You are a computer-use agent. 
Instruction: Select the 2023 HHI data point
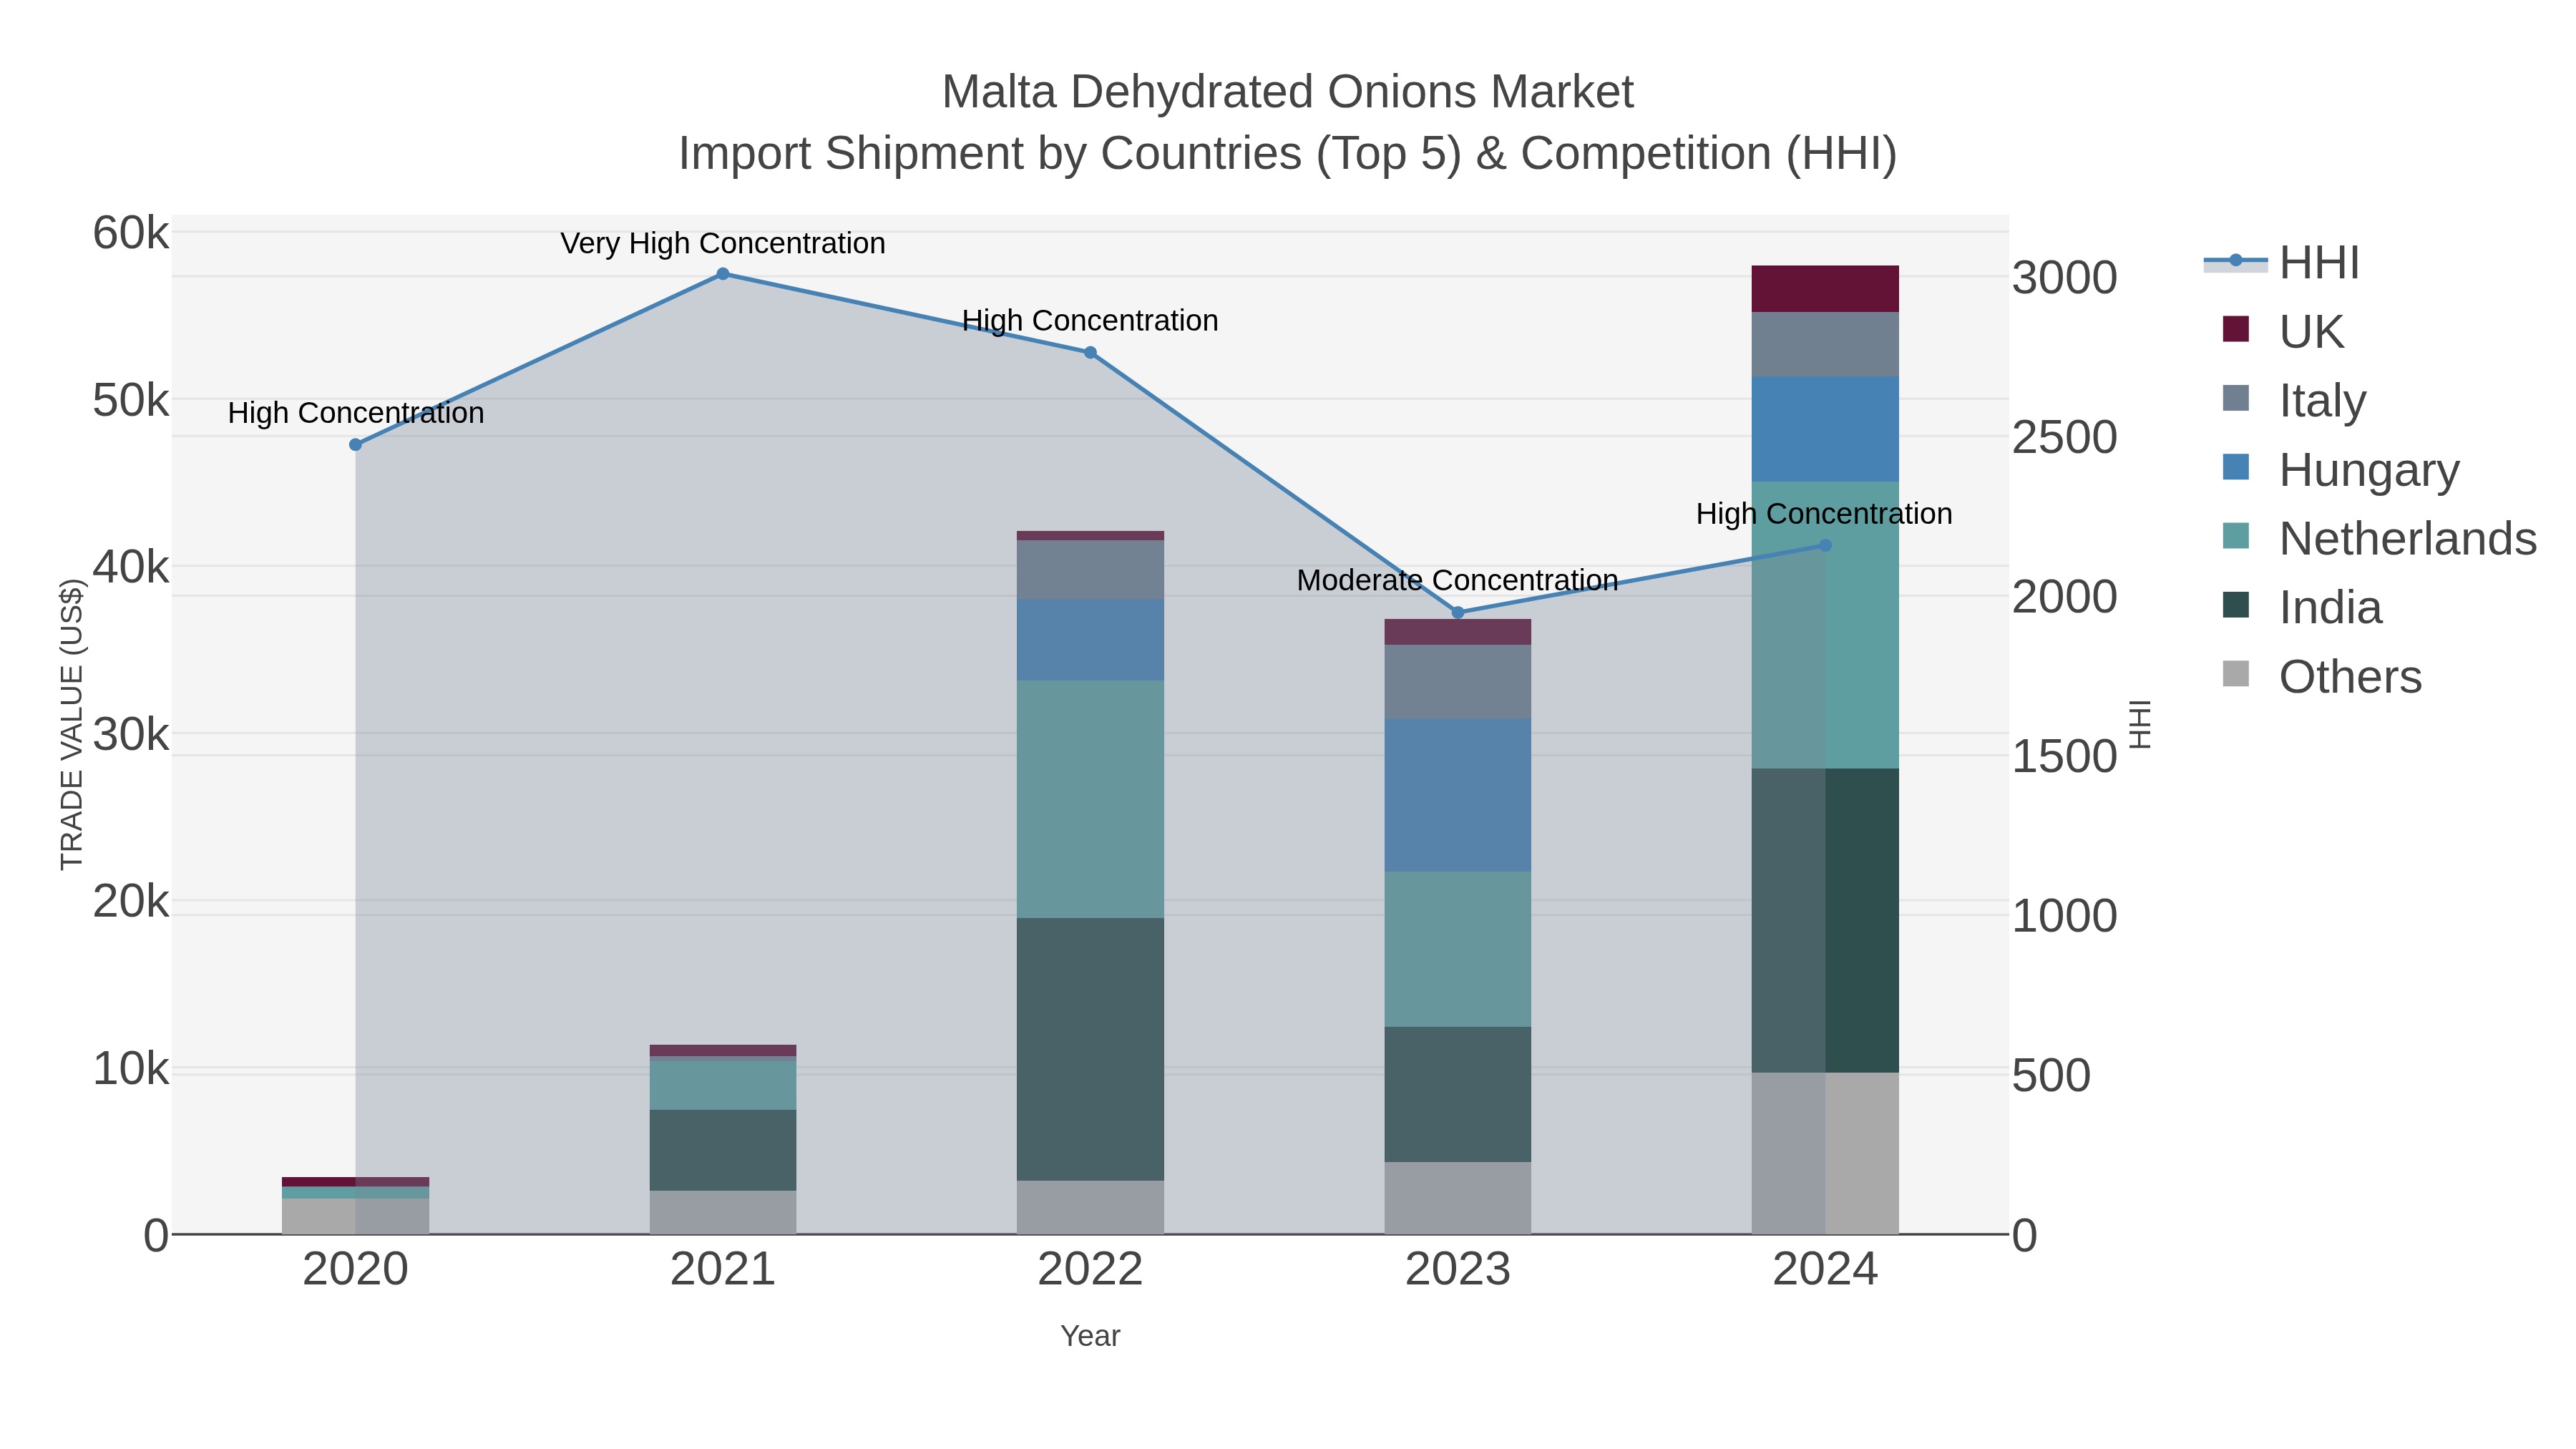click(1458, 613)
